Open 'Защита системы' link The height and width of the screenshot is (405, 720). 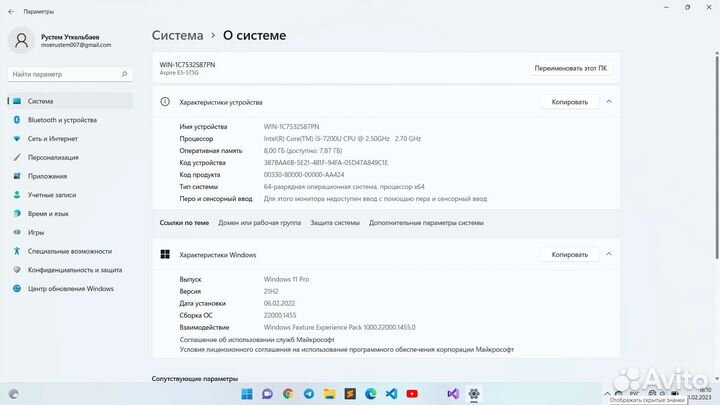point(335,223)
